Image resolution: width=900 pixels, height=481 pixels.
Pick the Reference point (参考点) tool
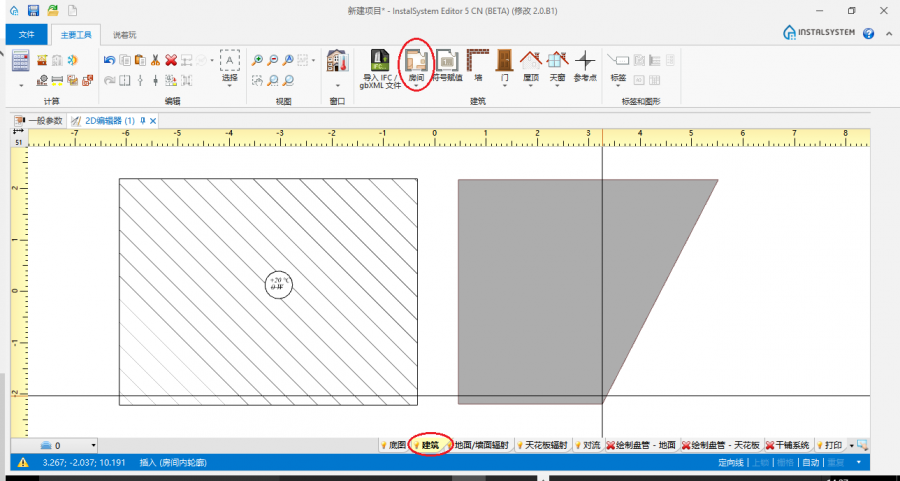(x=585, y=64)
